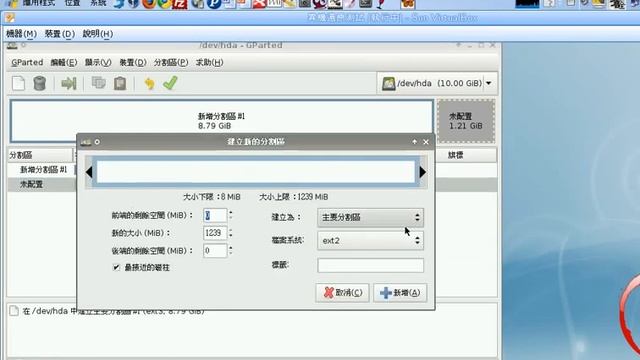Open the VirtualBox Machine (M) menu
This screenshot has width=640, height=360.
tap(21, 34)
